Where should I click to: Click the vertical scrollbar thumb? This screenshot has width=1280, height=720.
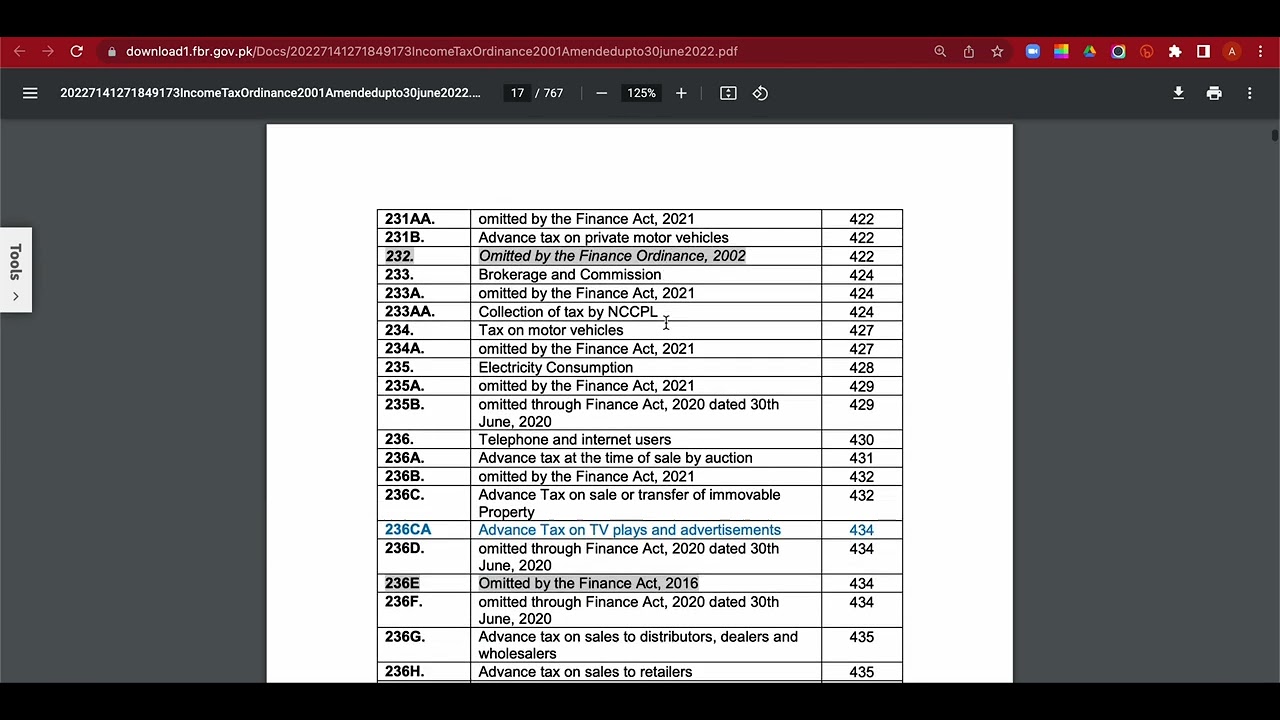pyautogui.click(x=1275, y=135)
